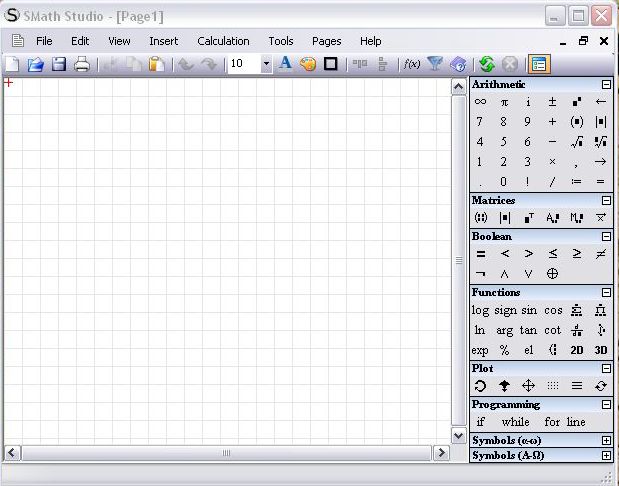
Task: Paste from clipboard toolbar icon
Action: (x=157, y=64)
